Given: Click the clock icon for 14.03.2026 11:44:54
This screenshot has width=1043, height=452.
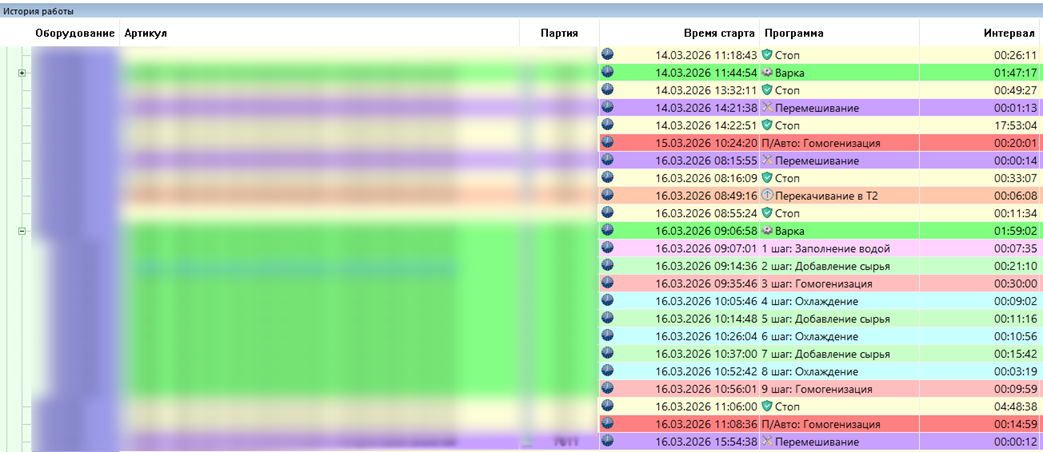Looking at the screenshot, I should [x=607, y=72].
